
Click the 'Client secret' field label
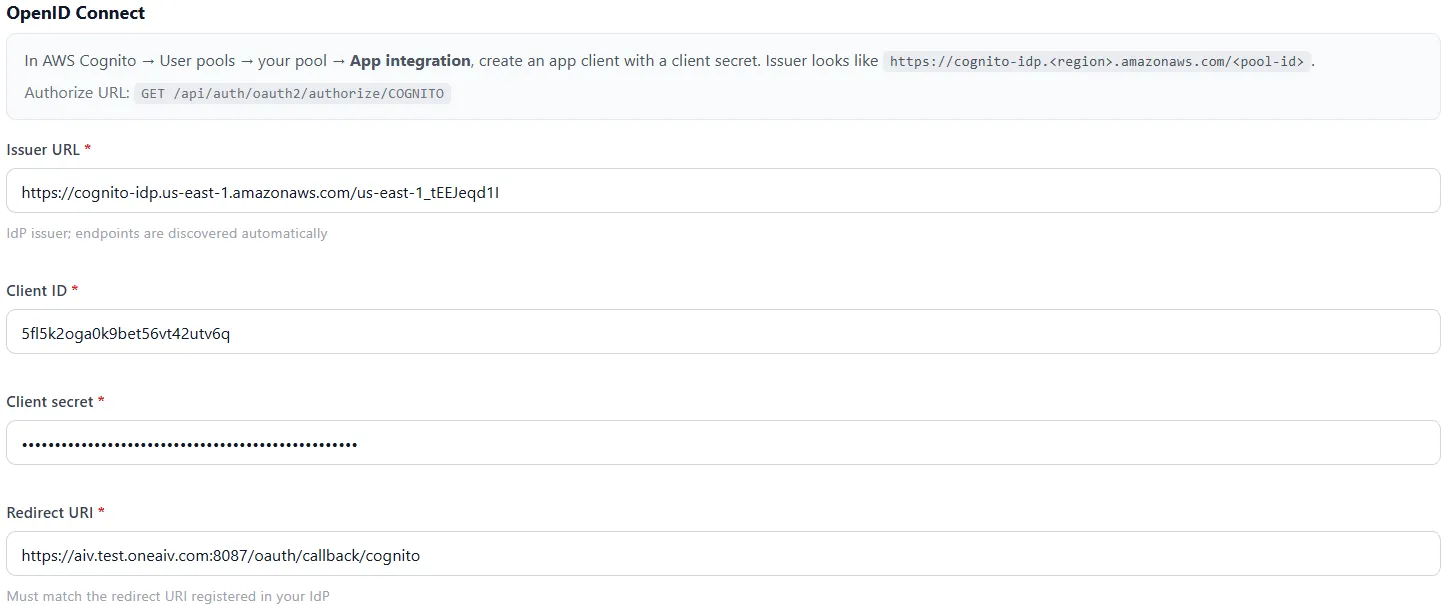tap(50, 401)
